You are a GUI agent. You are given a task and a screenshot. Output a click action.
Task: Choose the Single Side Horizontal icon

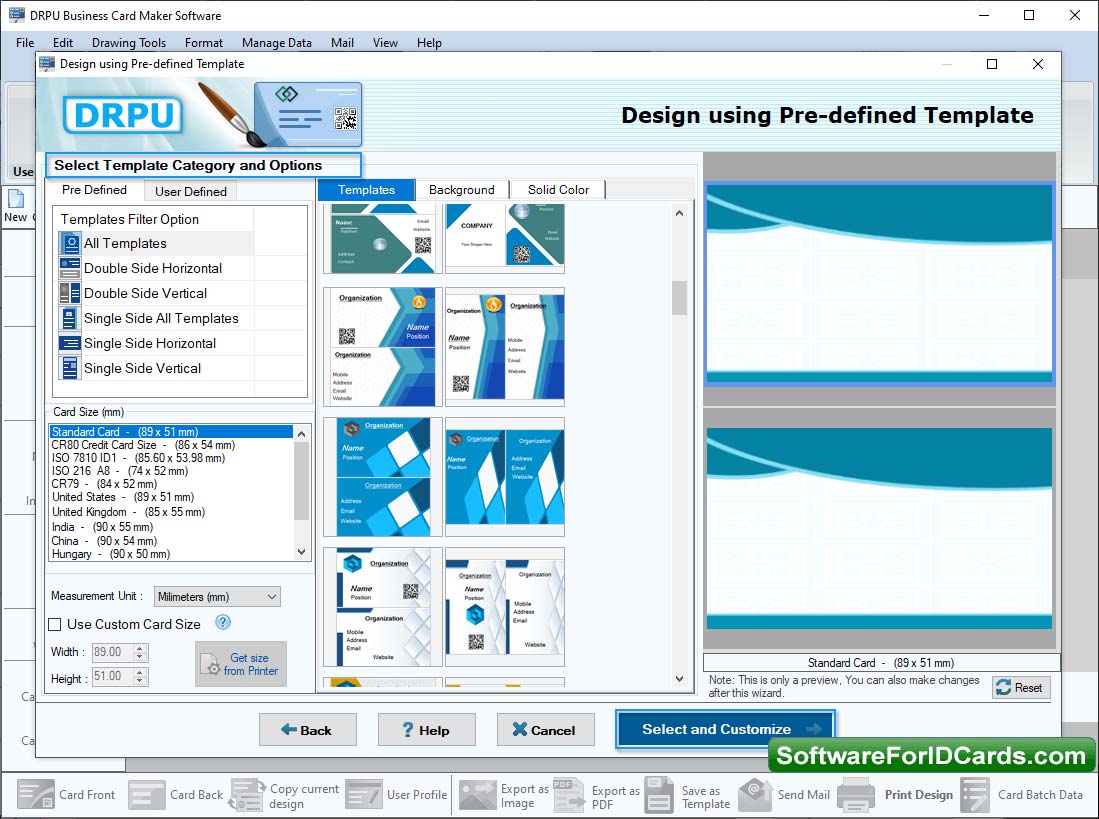tap(69, 343)
